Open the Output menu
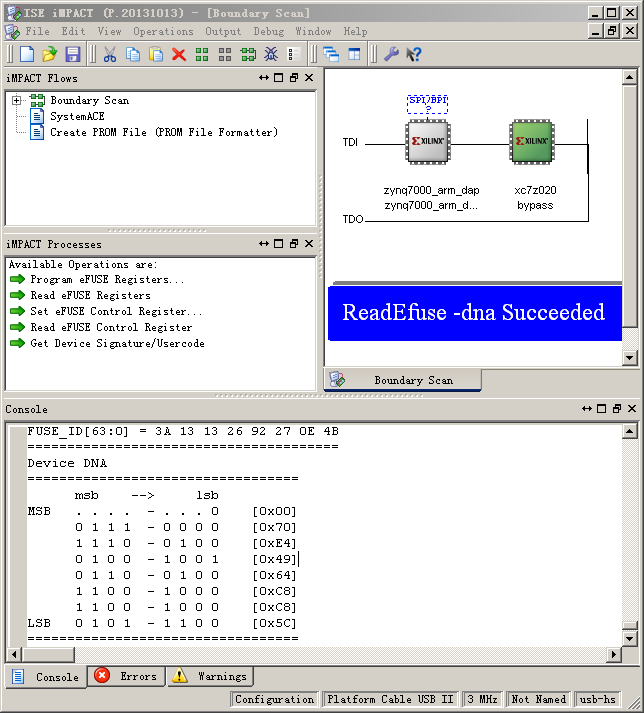 pyautogui.click(x=223, y=31)
